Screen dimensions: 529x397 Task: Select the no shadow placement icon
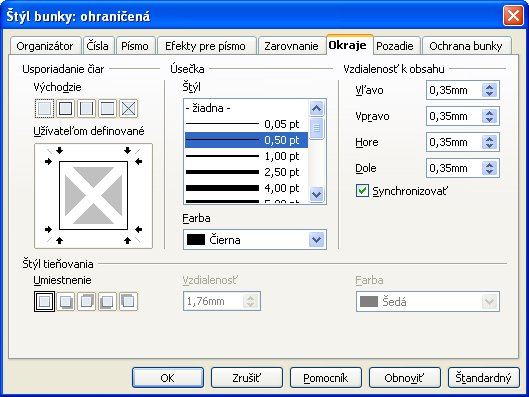tap(45, 301)
